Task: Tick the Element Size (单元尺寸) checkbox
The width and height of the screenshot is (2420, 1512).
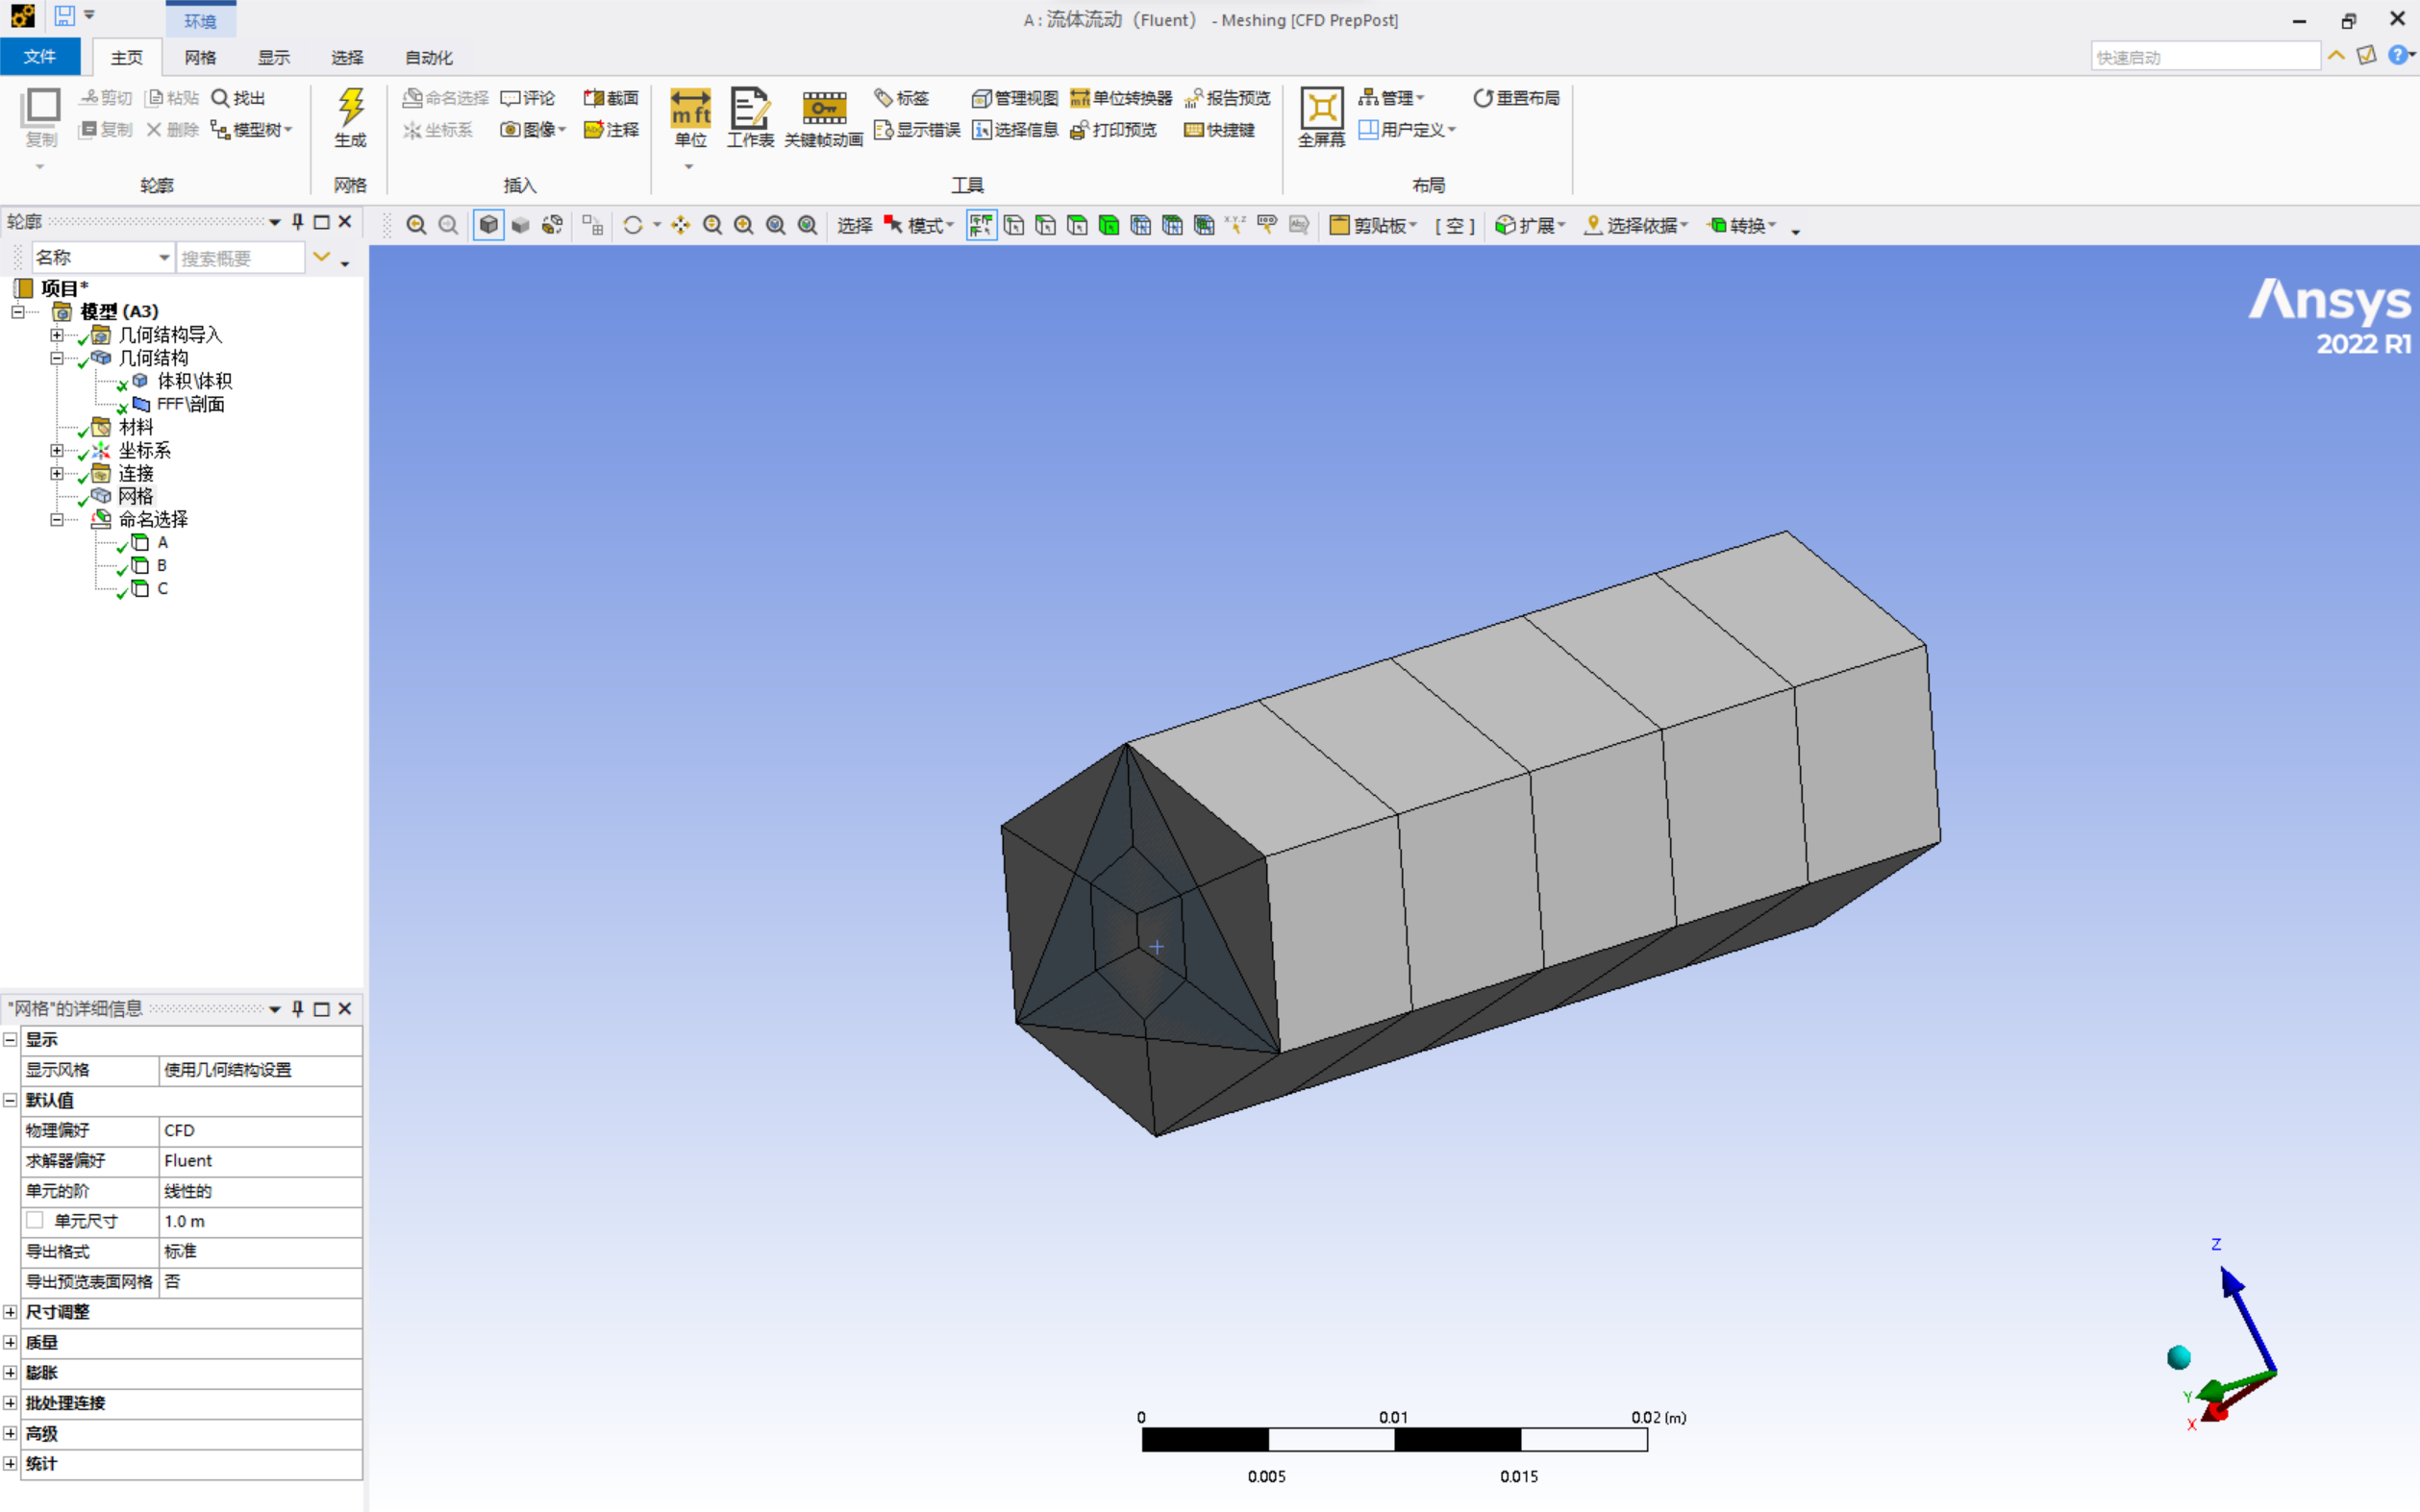Action: 35,1220
